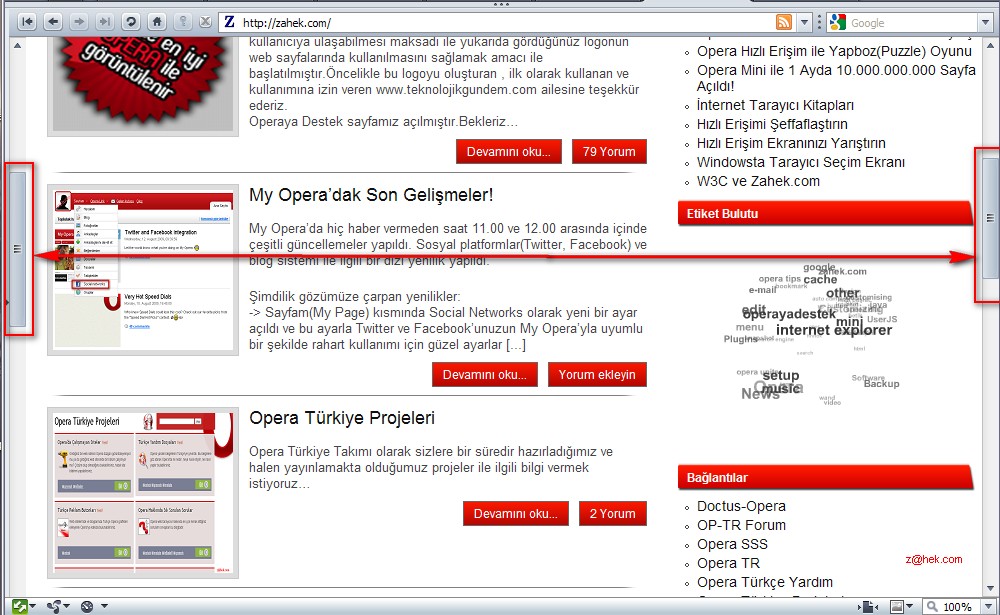Open the search engine dropdown arrow
Viewport: 1000px width, 615px height.
(x=985, y=23)
